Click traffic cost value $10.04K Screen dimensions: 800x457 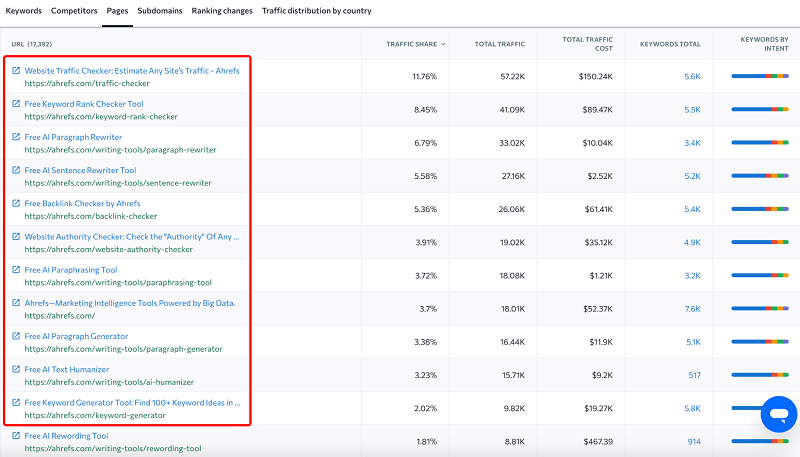pos(597,143)
